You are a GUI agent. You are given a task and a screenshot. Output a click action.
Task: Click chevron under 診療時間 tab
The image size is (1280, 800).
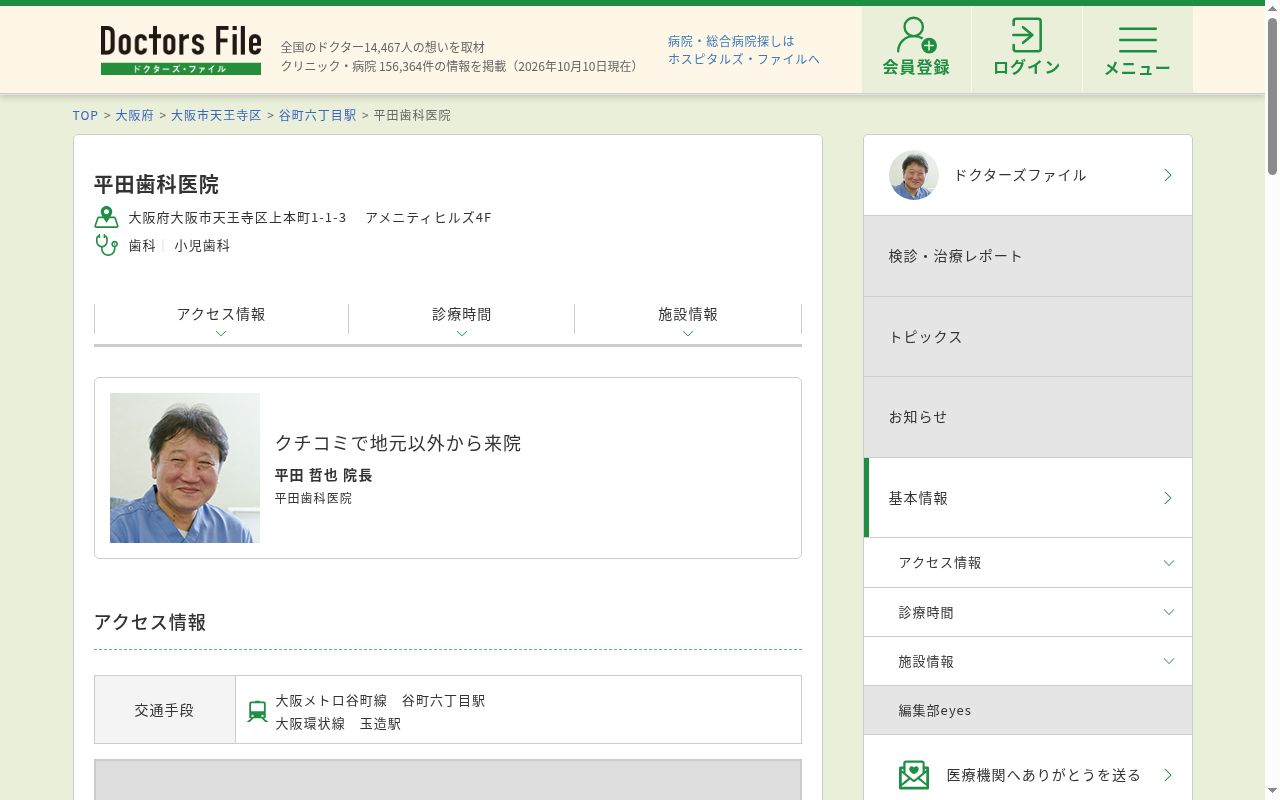[462, 334]
